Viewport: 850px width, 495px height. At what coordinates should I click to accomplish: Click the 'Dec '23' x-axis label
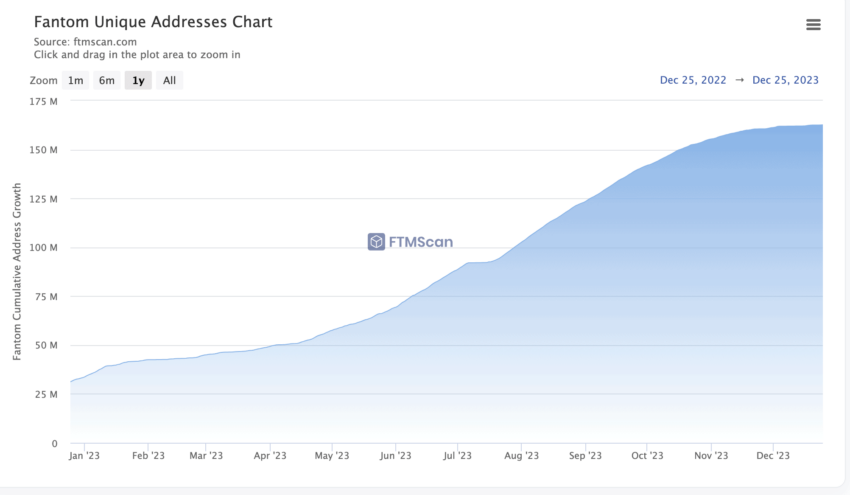click(773, 455)
